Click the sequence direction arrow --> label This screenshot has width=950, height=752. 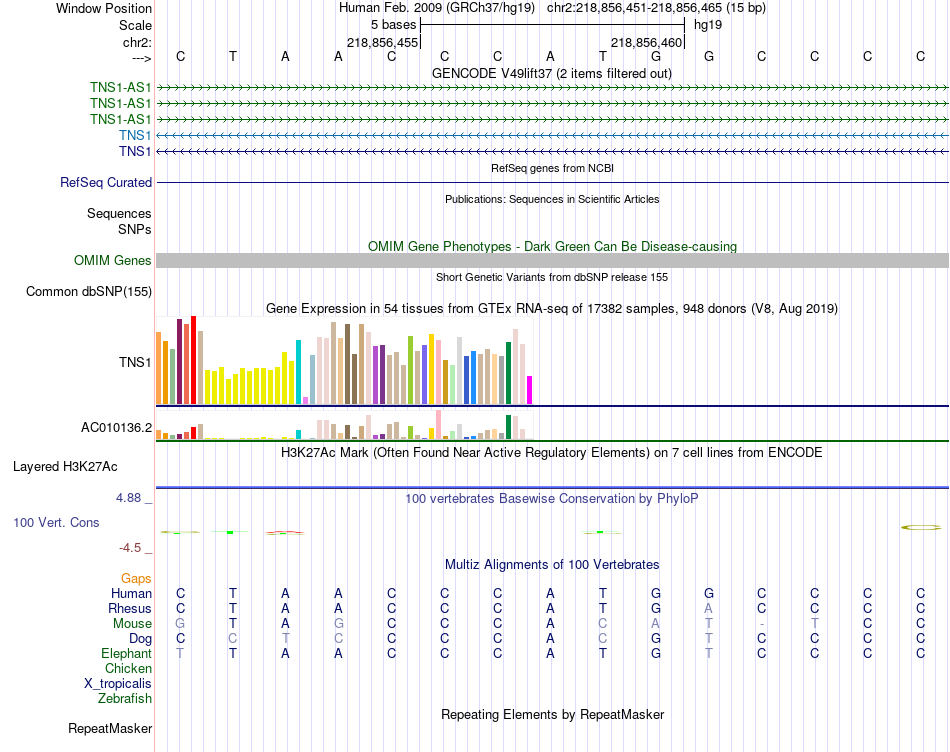(x=142, y=58)
